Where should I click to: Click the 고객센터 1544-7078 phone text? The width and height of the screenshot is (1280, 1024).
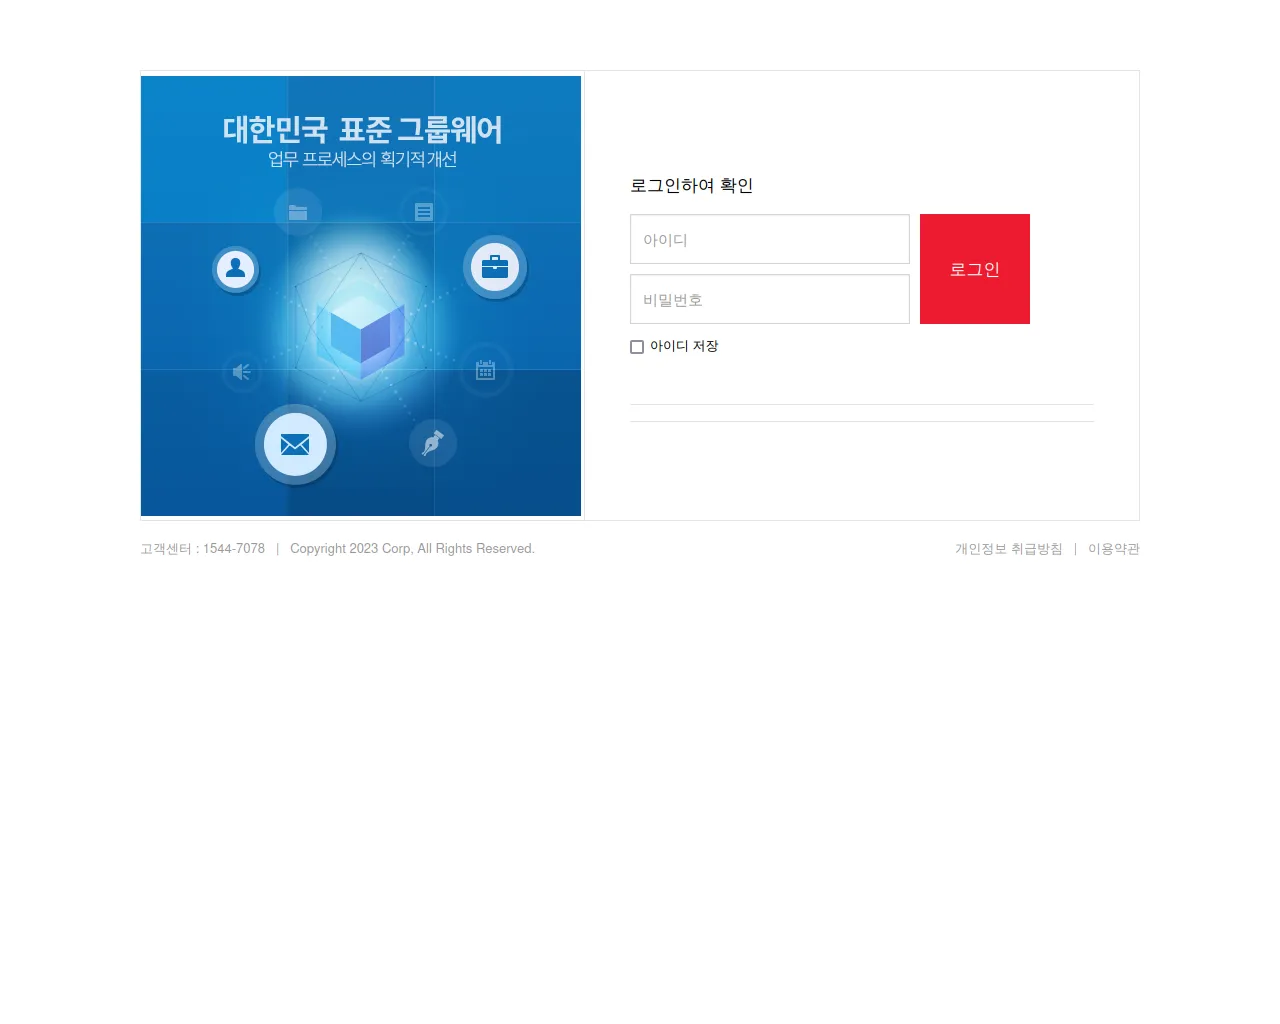coord(203,549)
